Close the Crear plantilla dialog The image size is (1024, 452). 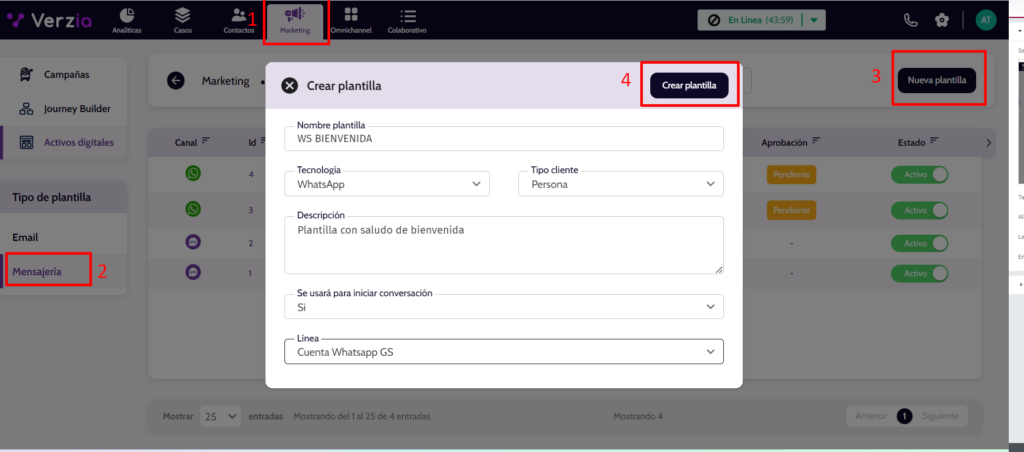coord(289,86)
